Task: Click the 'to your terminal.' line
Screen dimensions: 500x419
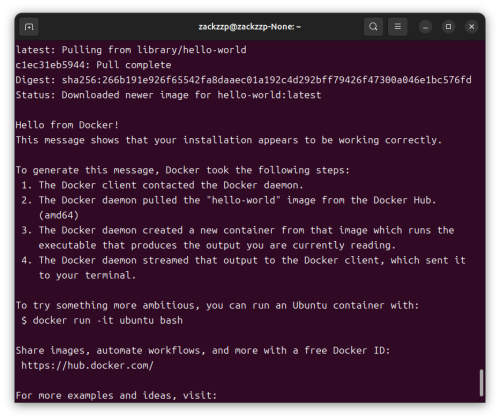Action: [87, 275]
